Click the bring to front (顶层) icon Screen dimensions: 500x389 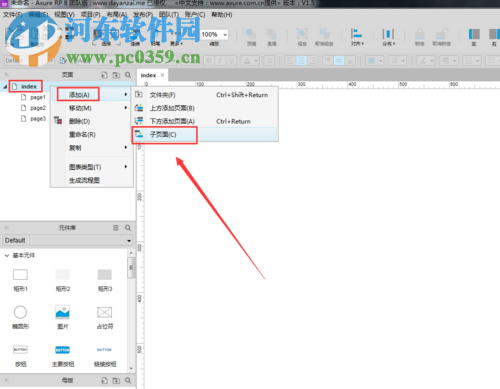pos(251,37)
